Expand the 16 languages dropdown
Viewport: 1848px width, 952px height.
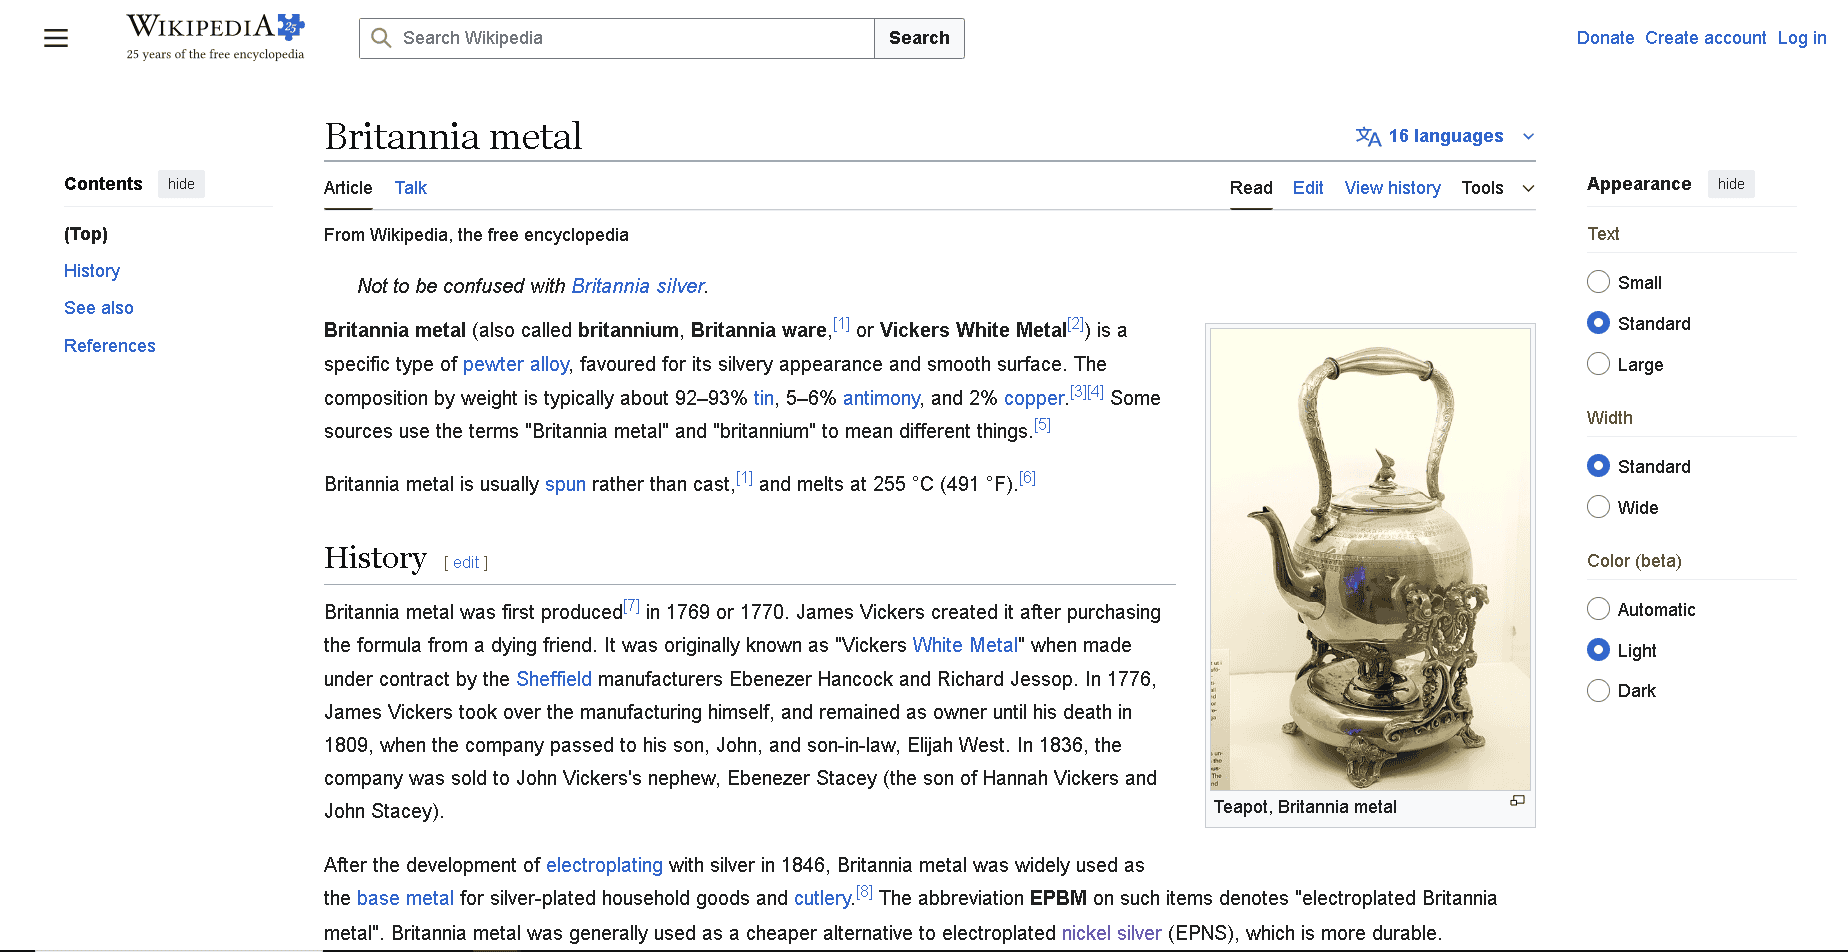point(1444,136)
